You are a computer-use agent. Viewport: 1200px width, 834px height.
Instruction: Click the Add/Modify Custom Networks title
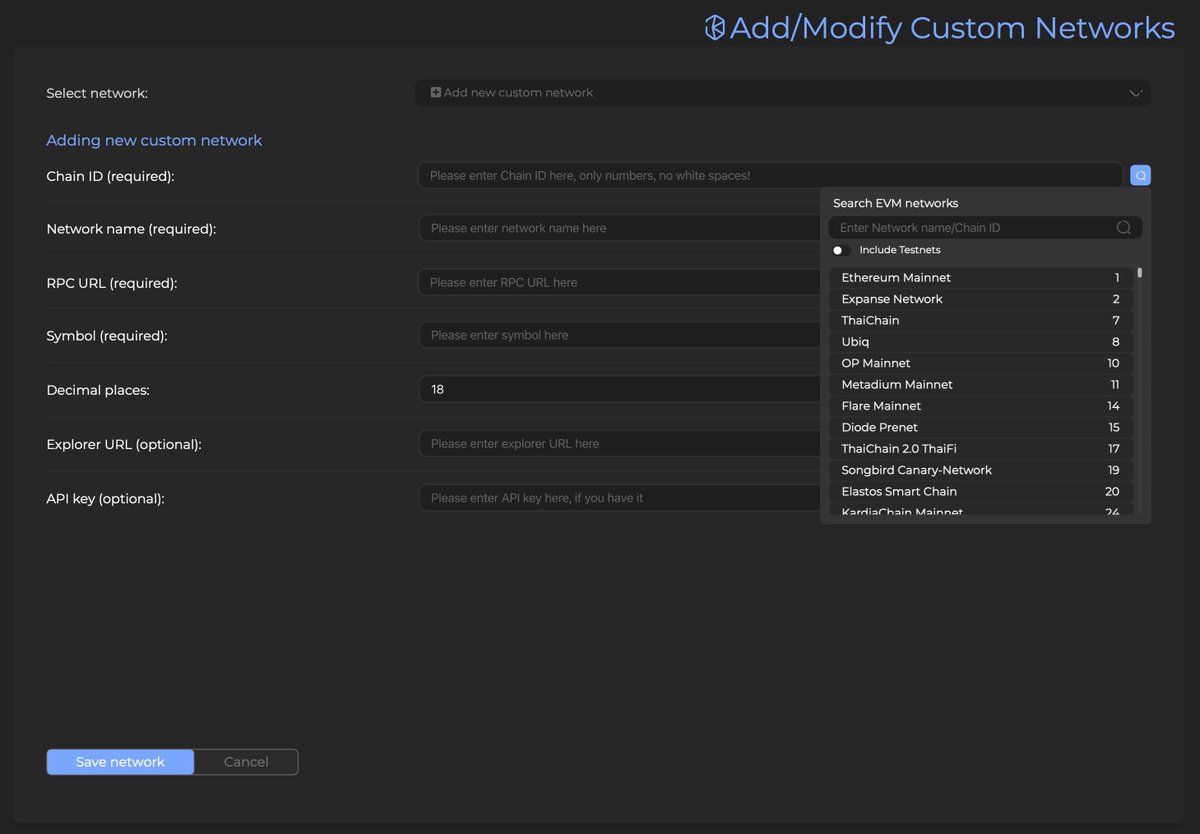coord(952,28)
